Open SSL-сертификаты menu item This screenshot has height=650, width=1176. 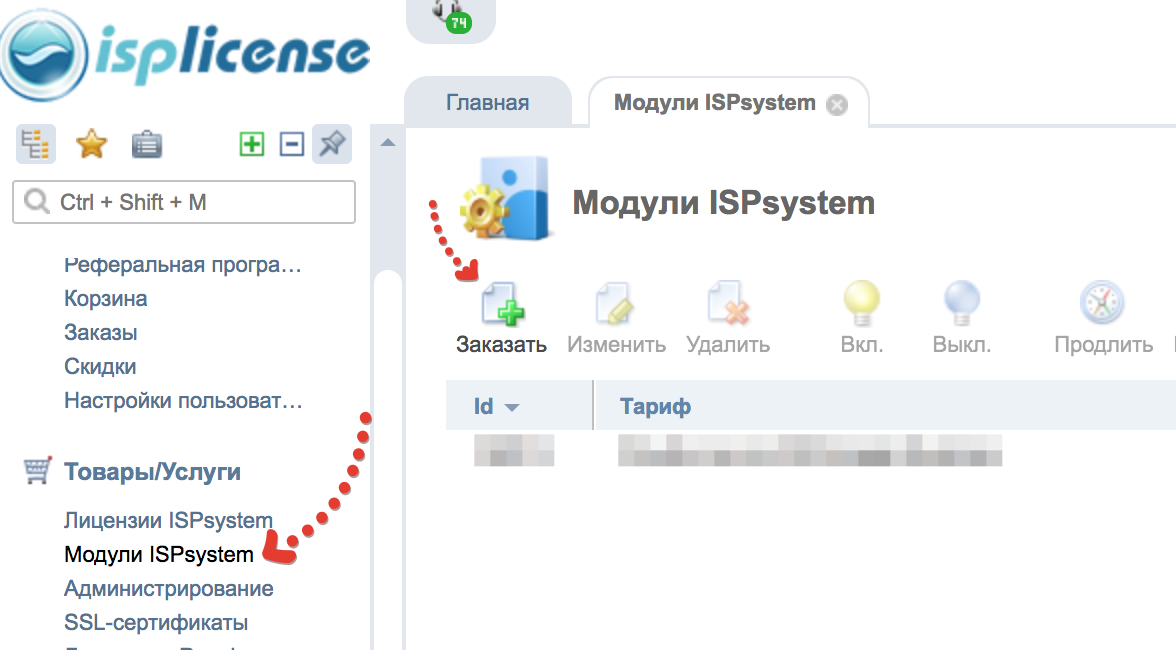click(x=156, y=623)
